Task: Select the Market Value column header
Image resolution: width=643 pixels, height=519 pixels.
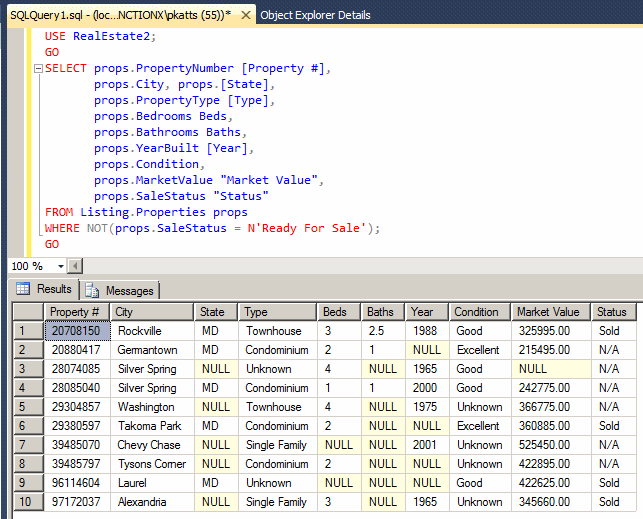Action: coord(551,312)
